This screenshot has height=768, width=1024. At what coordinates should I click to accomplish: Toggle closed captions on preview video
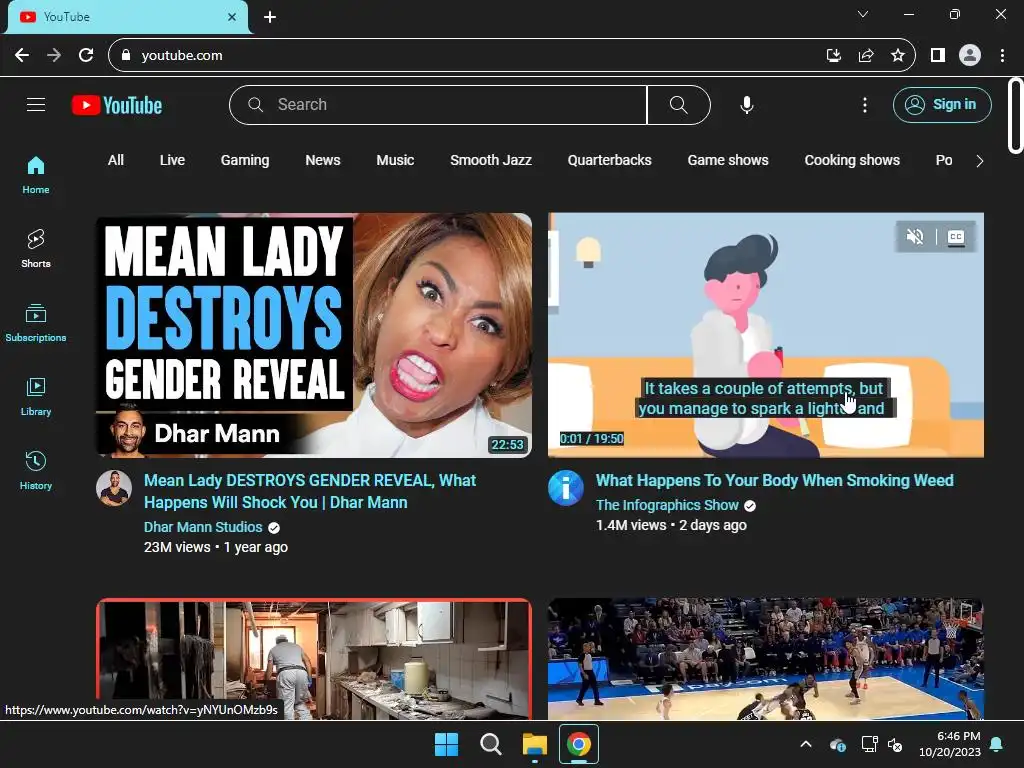click(x=955, y=236)
